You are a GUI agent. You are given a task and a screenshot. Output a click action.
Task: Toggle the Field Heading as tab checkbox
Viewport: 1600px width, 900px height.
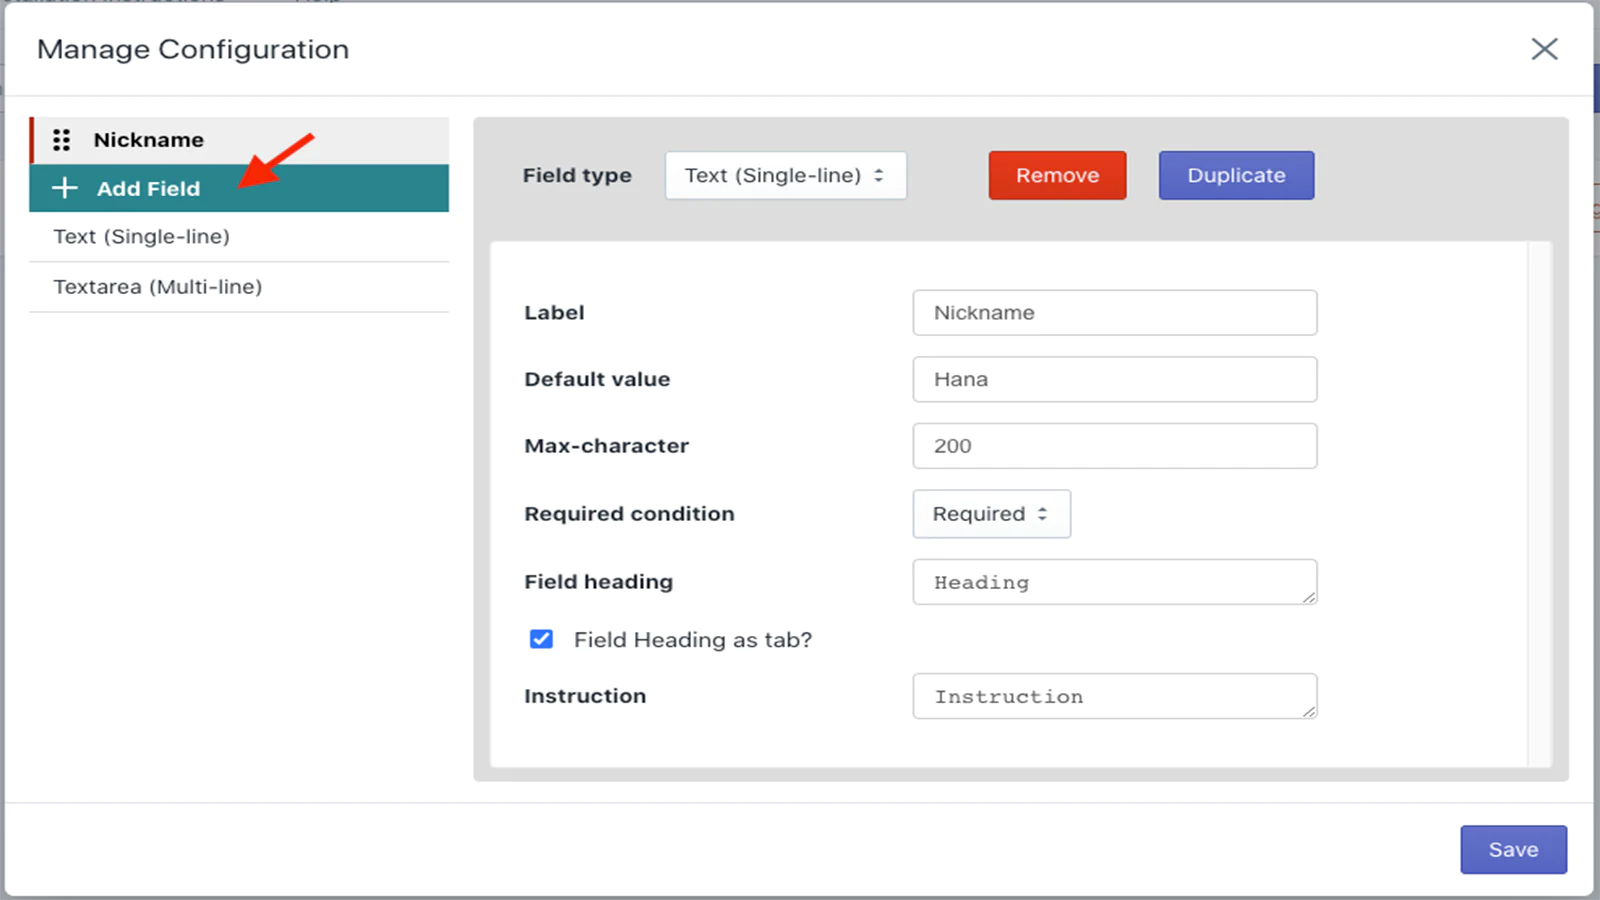[x=541, y=639]
